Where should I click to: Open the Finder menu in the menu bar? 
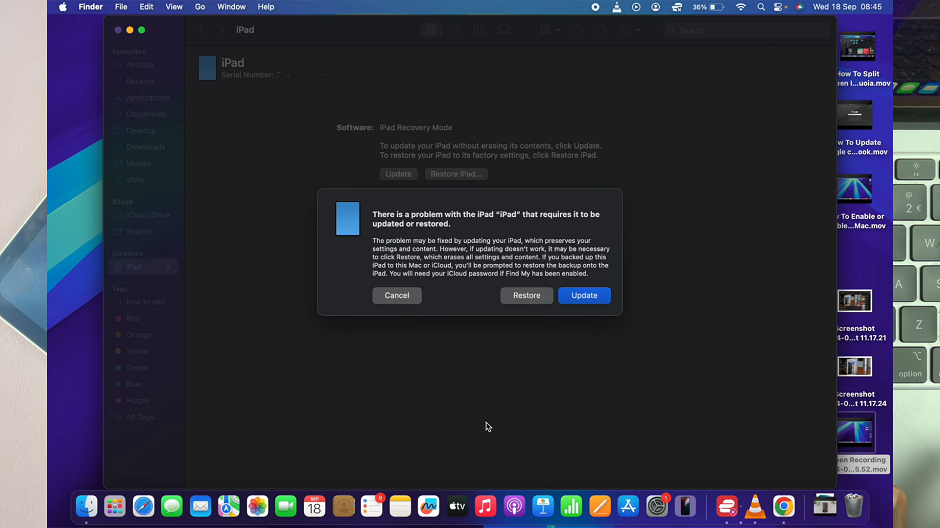coord(91,7)
